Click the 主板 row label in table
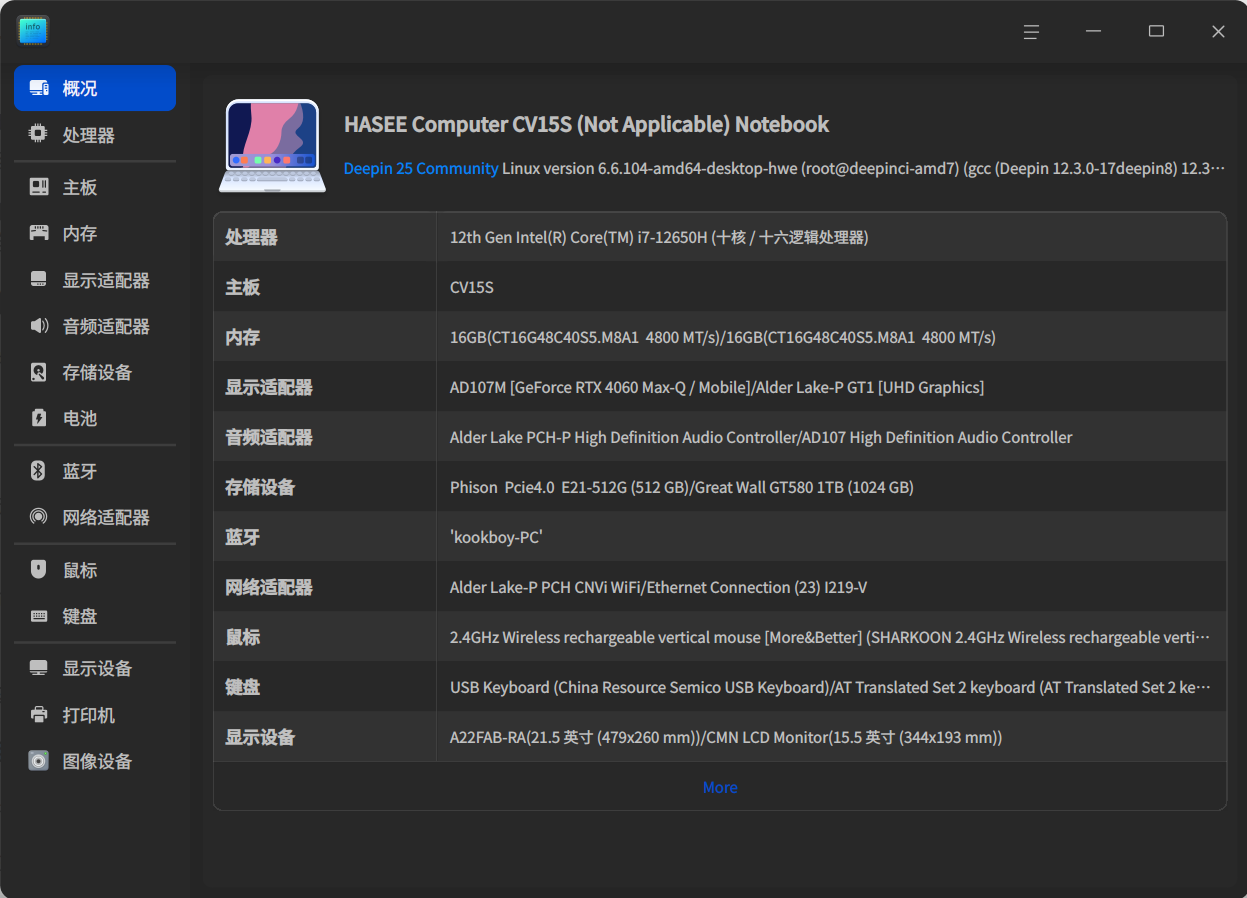Viewport: 1247px width, 898px height. pos(243,287)
